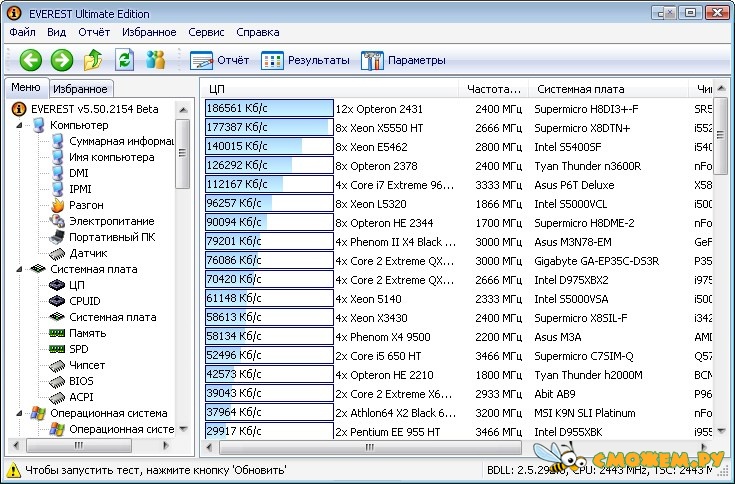Collapse the Системная плата tree node
Image resolution: width=735 pixels, height=484 pixels.
(19, 269)
